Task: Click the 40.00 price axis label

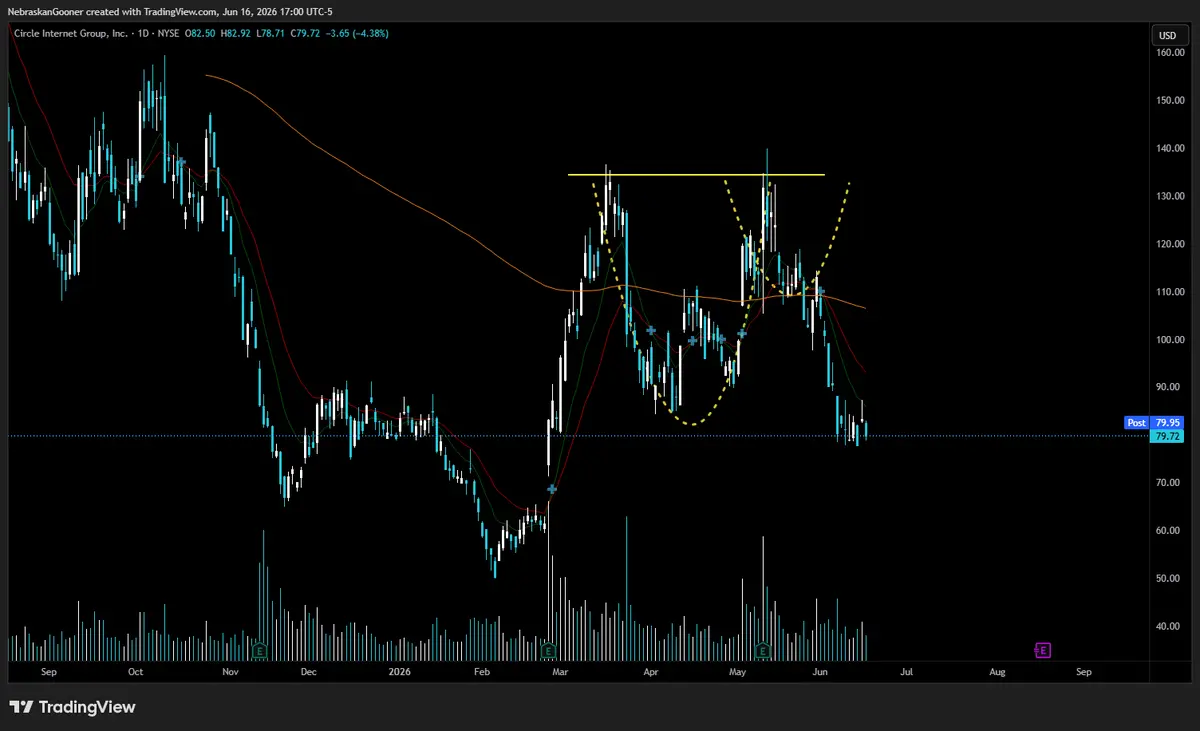Action: click(1170, 627)
